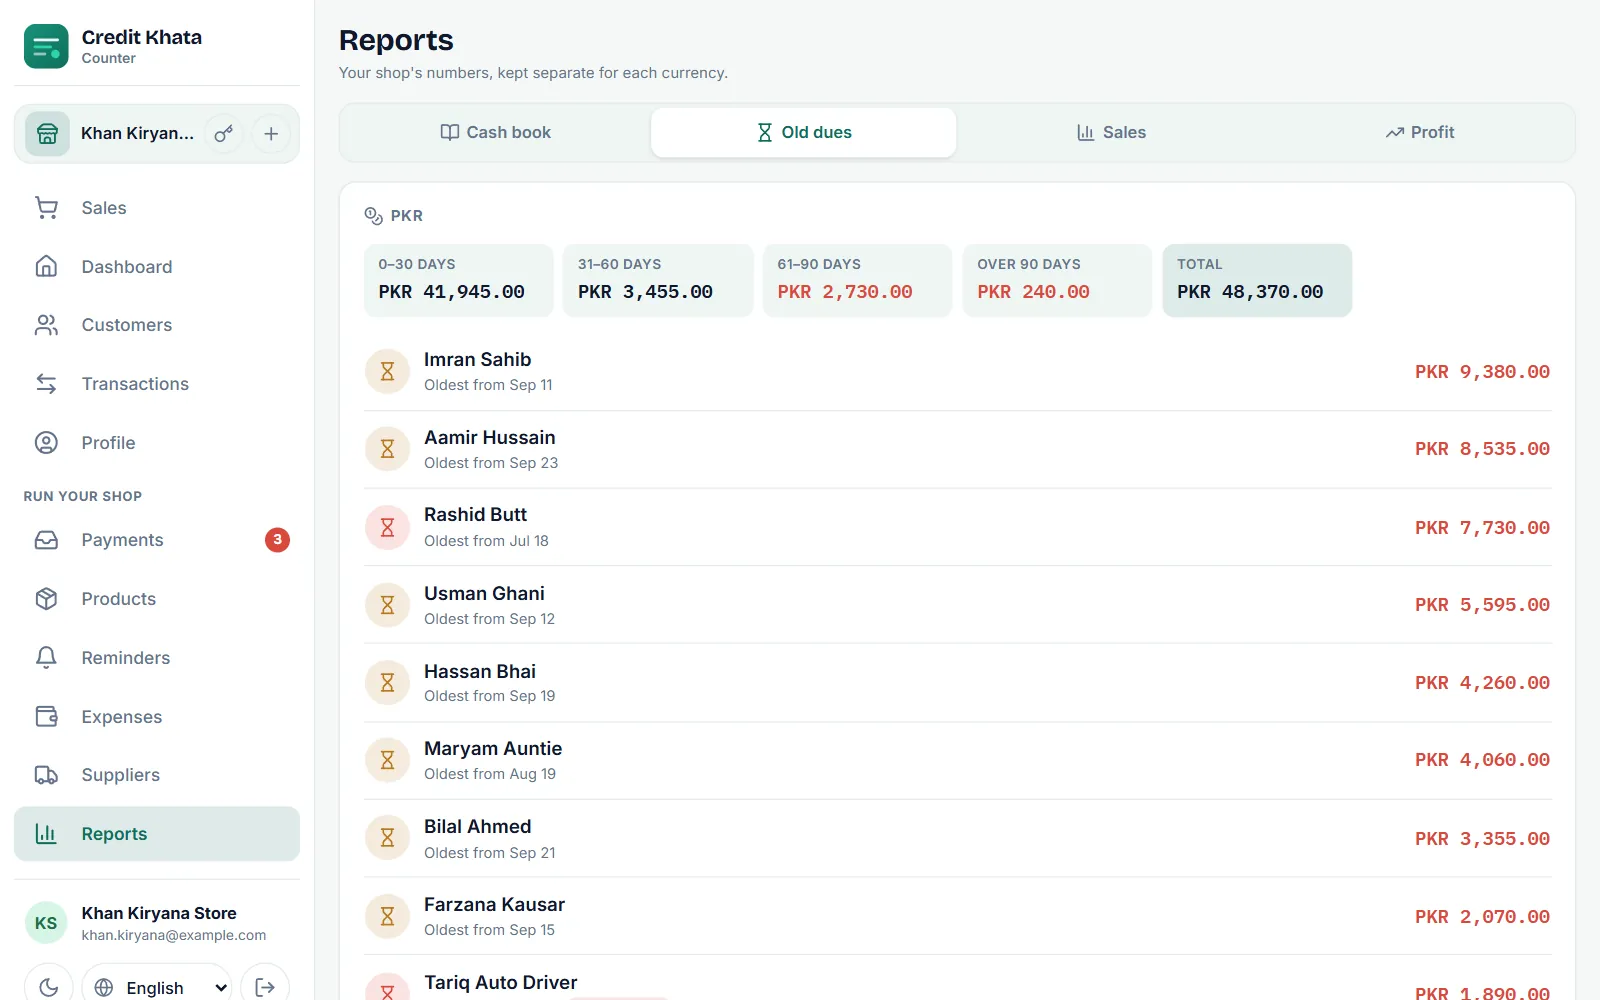1600x1000 pixels.
Task: Click Tariq Auto Driver's name
Action: pos(500,982)
